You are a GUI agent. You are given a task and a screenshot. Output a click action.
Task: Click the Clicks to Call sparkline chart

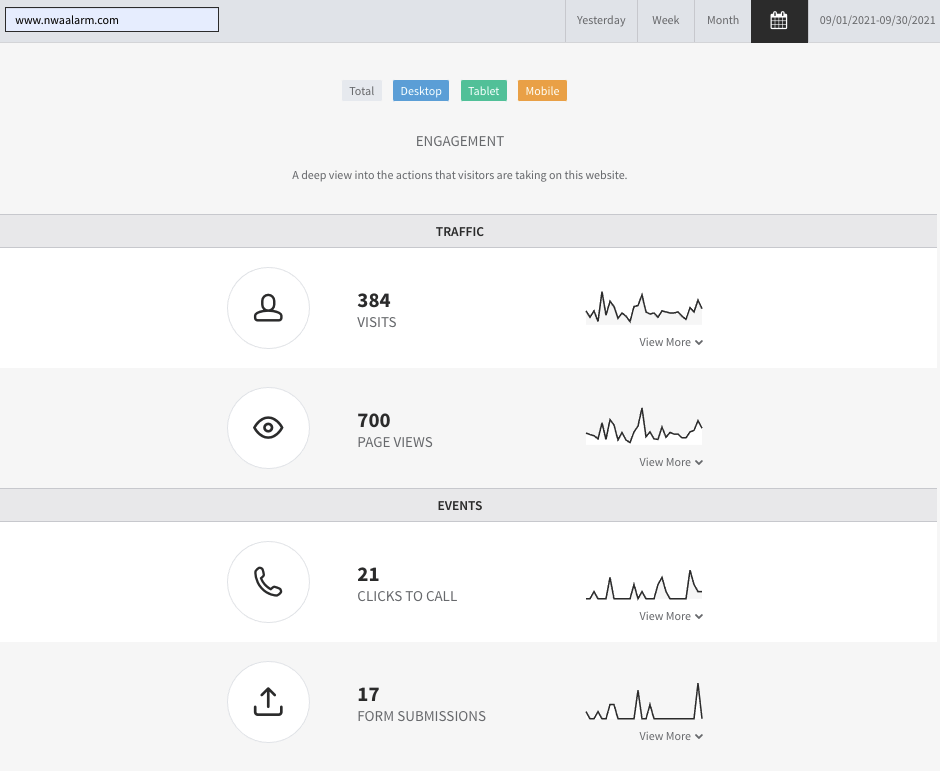644,585
